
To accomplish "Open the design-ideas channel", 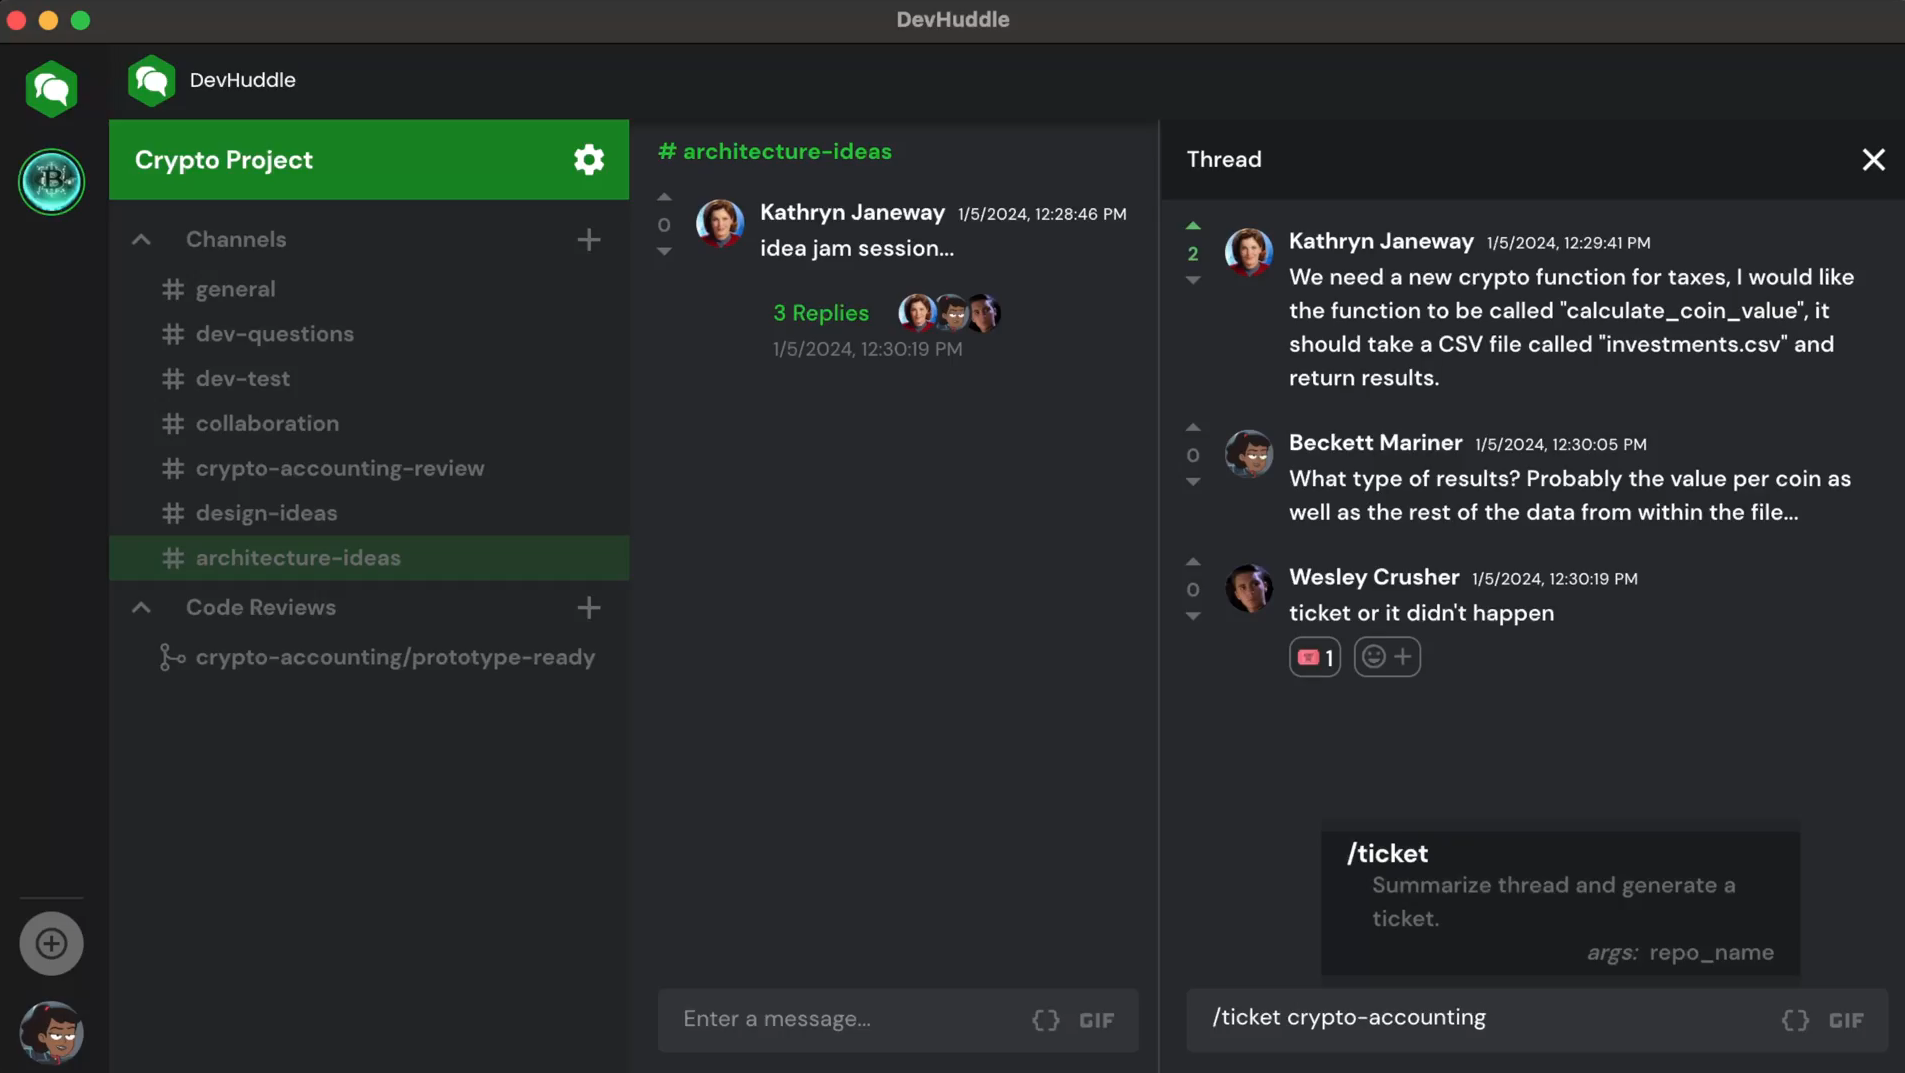I will pyautogui.click(x=265, y=513).
